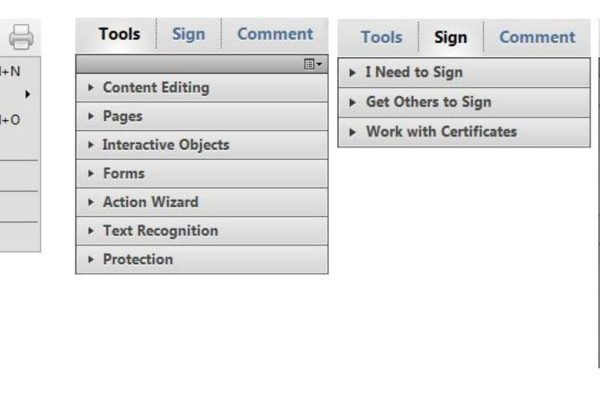
Task: Expand the Content Editing panel
Action: point(155,88)
